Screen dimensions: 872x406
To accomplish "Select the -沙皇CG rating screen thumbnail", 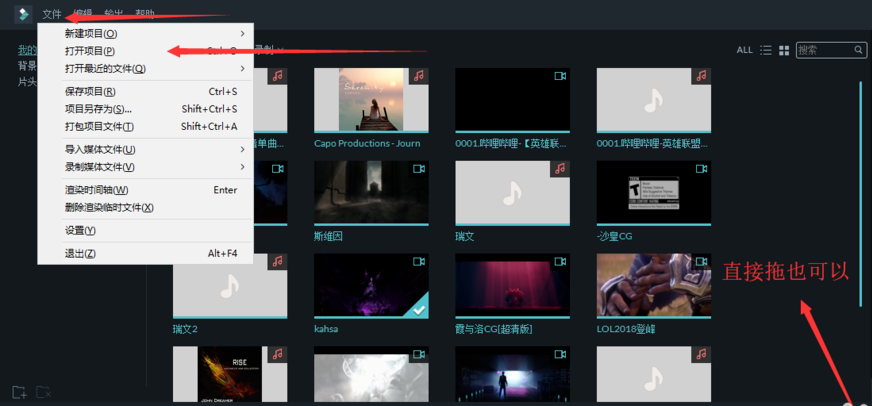I will tap(653, 192).
